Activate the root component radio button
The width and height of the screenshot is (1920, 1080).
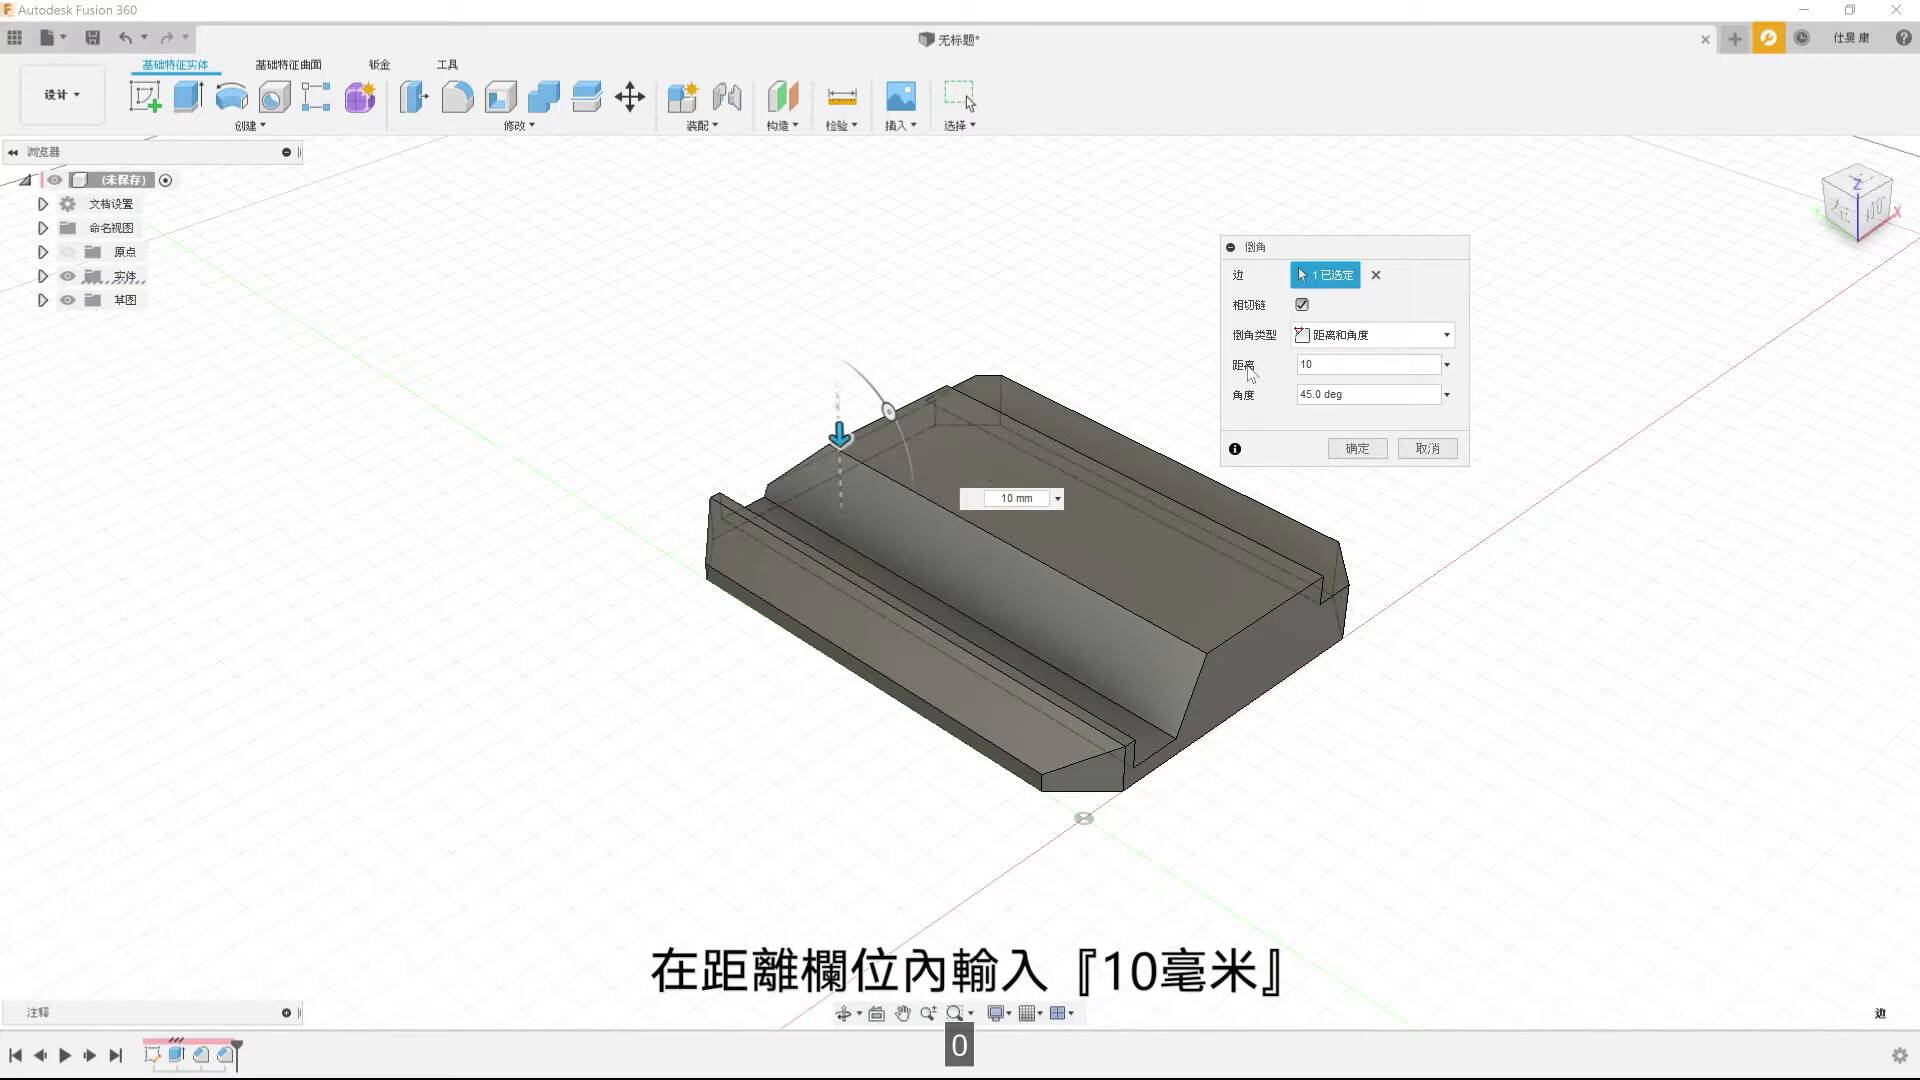pos(166,180)
